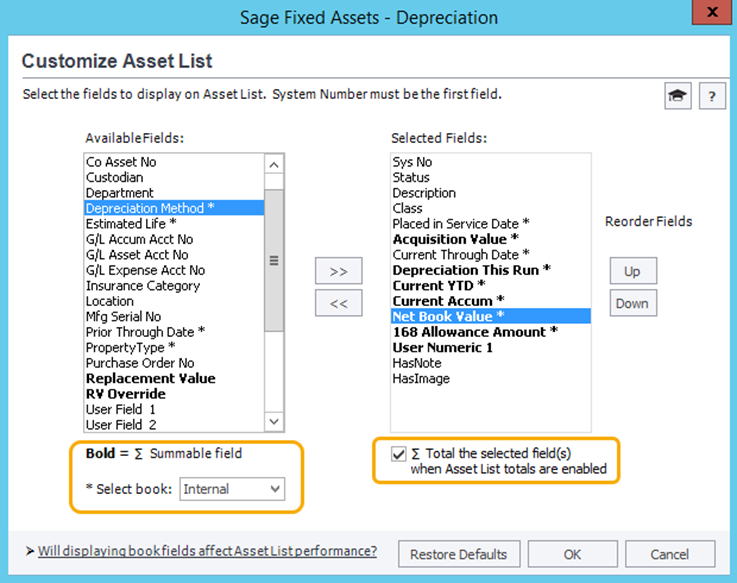
Task: Select Depreciation This Run in Selected Fields
Action: [x=471, y=270]
